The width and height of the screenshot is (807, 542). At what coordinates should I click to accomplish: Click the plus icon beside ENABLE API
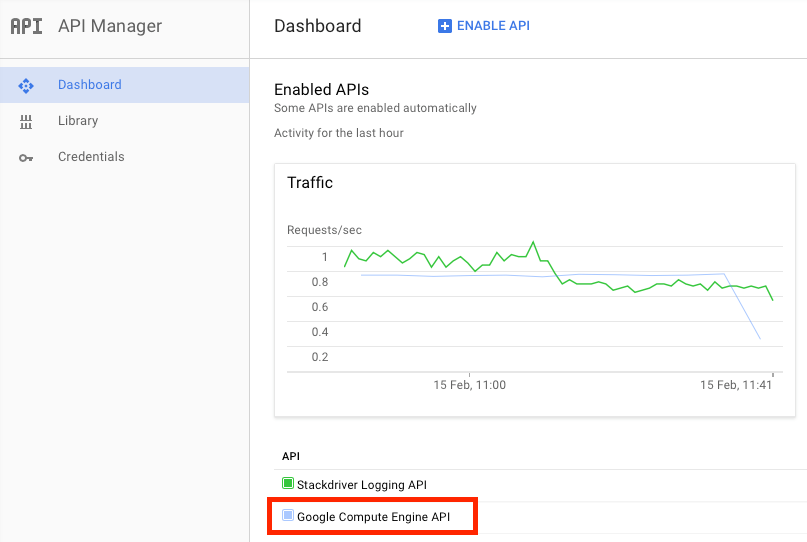point(445,26)
